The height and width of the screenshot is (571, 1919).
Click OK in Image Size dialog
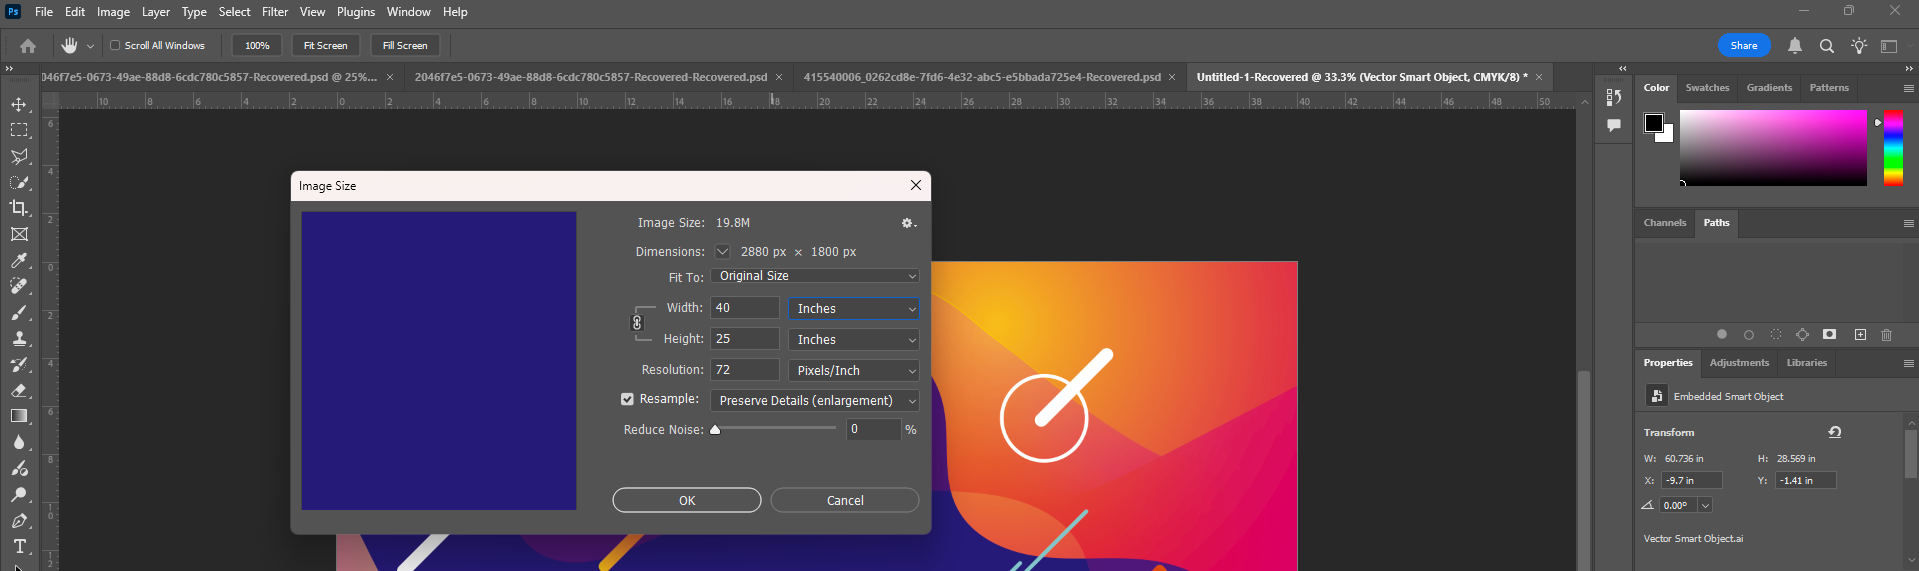[687, 500]
